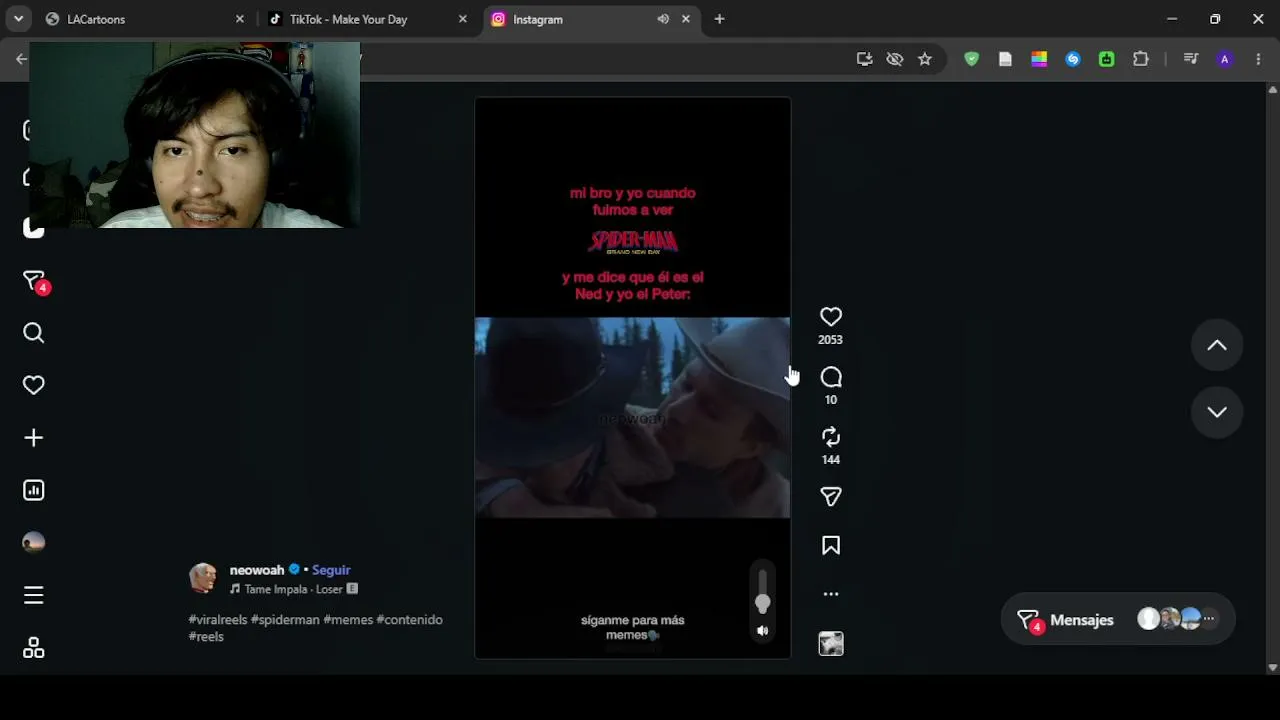Expand the tab search dropdown
This screenshot has height=720, width=1280.
click(x=18, y=19)
